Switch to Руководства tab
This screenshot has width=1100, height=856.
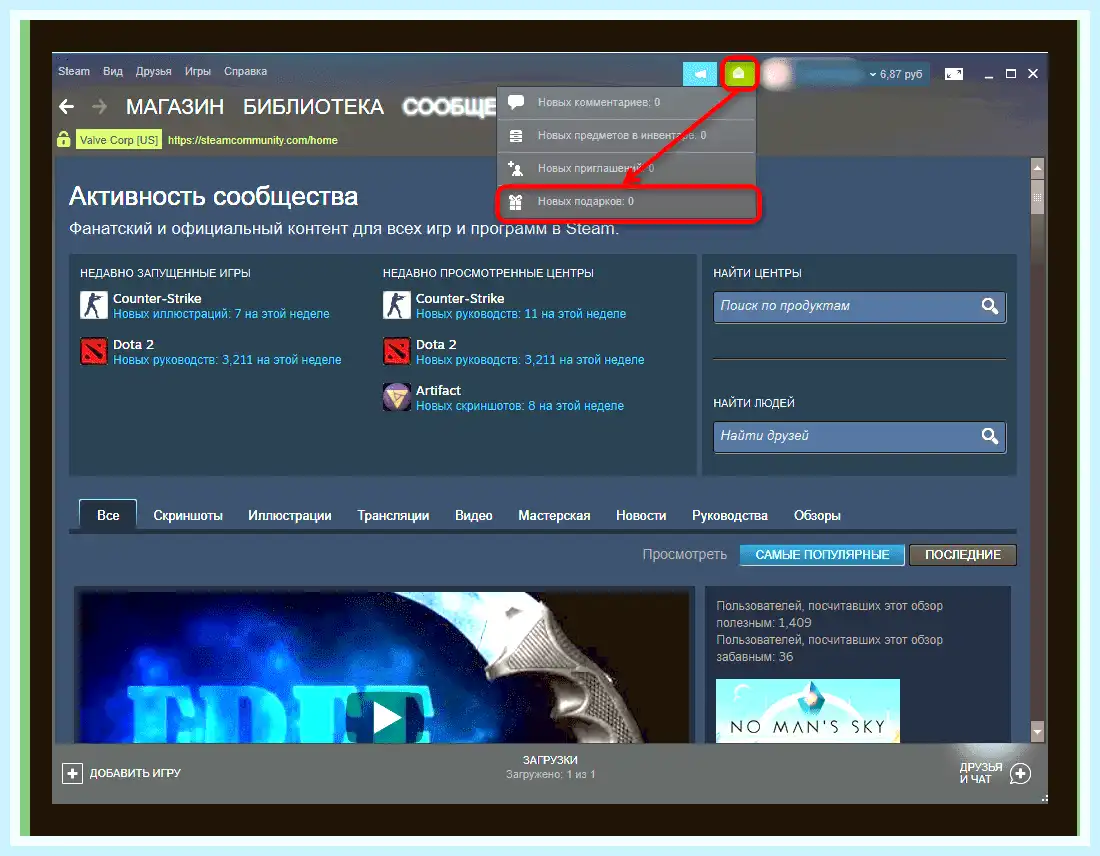point(730,515)
